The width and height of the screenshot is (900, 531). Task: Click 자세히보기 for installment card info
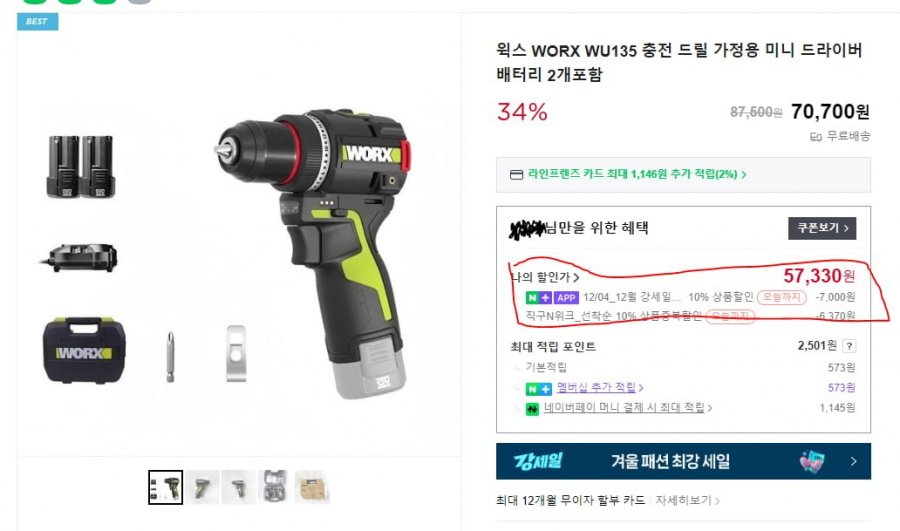coord(687,501)
